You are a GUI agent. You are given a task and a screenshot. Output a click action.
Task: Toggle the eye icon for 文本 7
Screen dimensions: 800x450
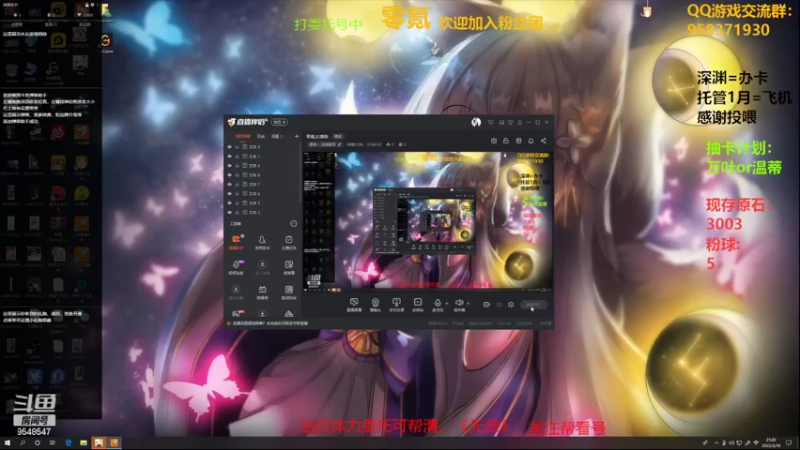click(x=230, y=184)
